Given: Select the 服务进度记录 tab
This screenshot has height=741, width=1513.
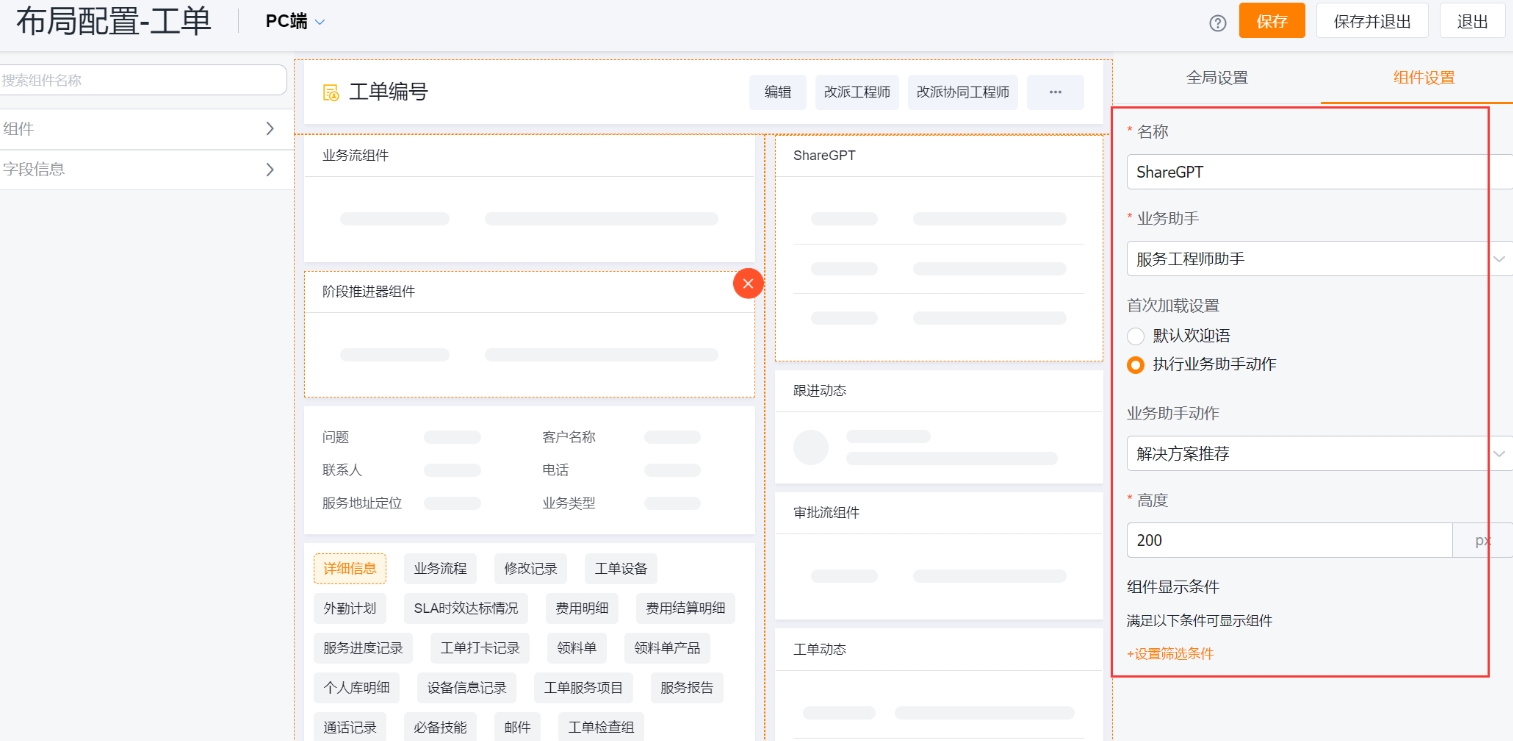Looking at the screenshot, I should coord(363,648).
